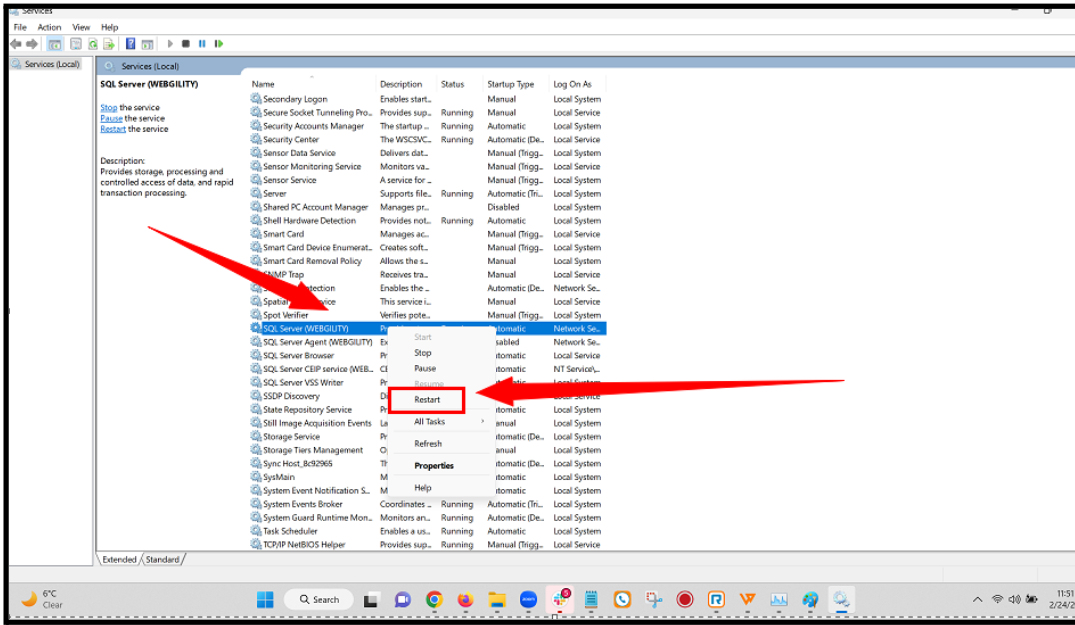The image size is (1075, 625).
Task: Choose Restart in the context menu
Action: (427, 400)
